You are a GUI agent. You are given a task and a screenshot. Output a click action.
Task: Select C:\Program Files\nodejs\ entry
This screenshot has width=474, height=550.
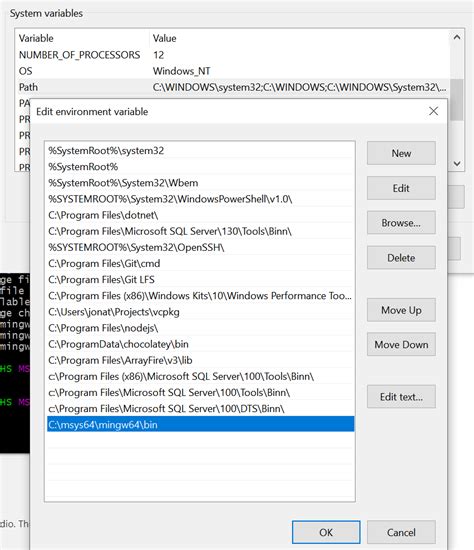pyautogui.click(x=200, y=328)
